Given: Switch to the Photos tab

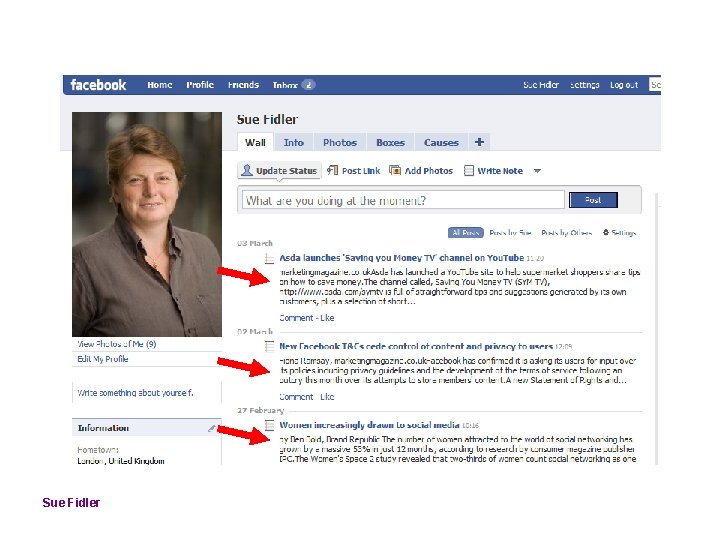Looking at the screenshot, I should coord(340,142).
